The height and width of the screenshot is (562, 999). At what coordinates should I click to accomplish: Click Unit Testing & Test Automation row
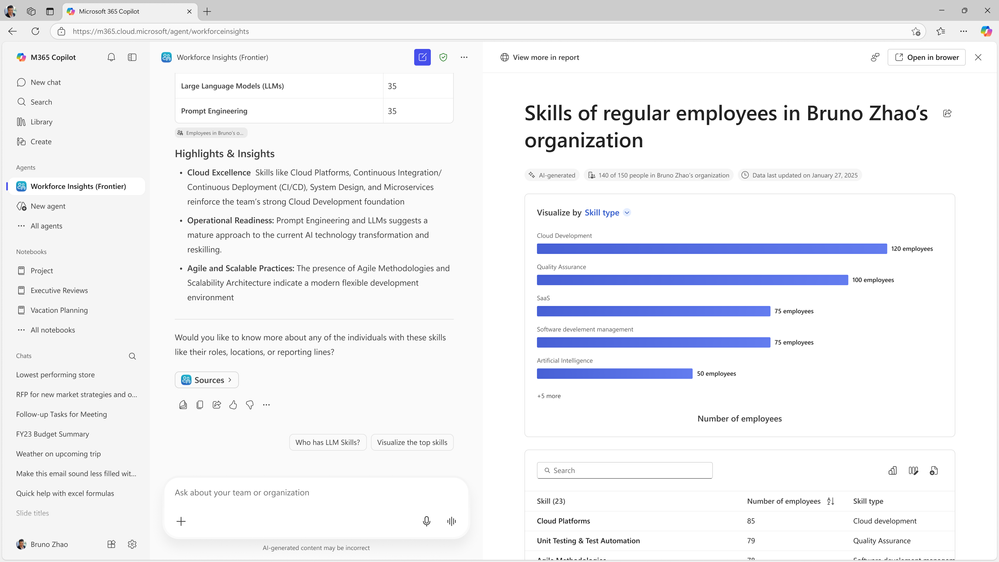pos(739,540)
